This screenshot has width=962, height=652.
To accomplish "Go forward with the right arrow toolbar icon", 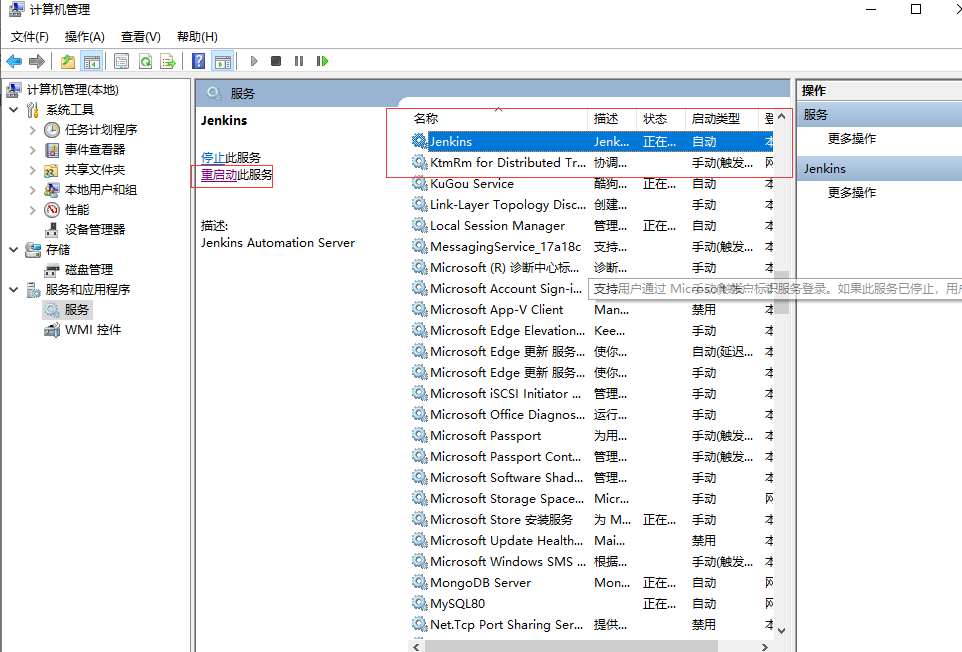I will (37, 61).
